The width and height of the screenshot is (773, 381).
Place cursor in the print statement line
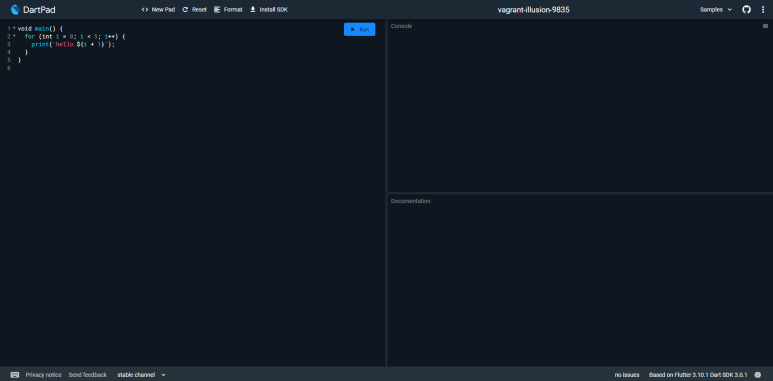point(73,44)
